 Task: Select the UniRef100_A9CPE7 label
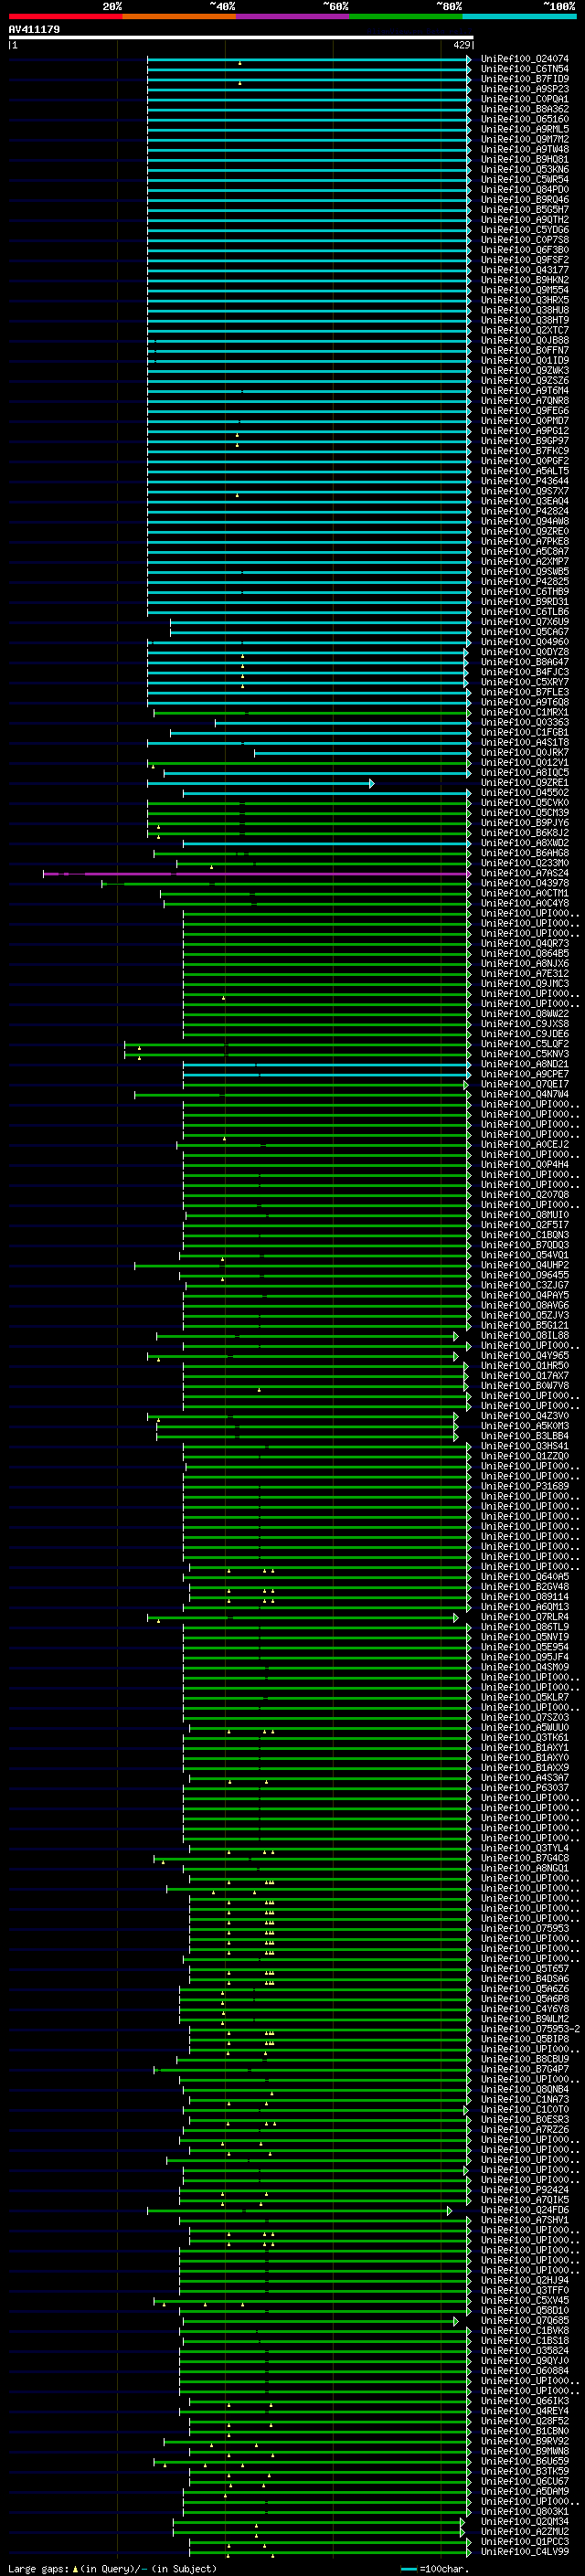(524, 1075)
